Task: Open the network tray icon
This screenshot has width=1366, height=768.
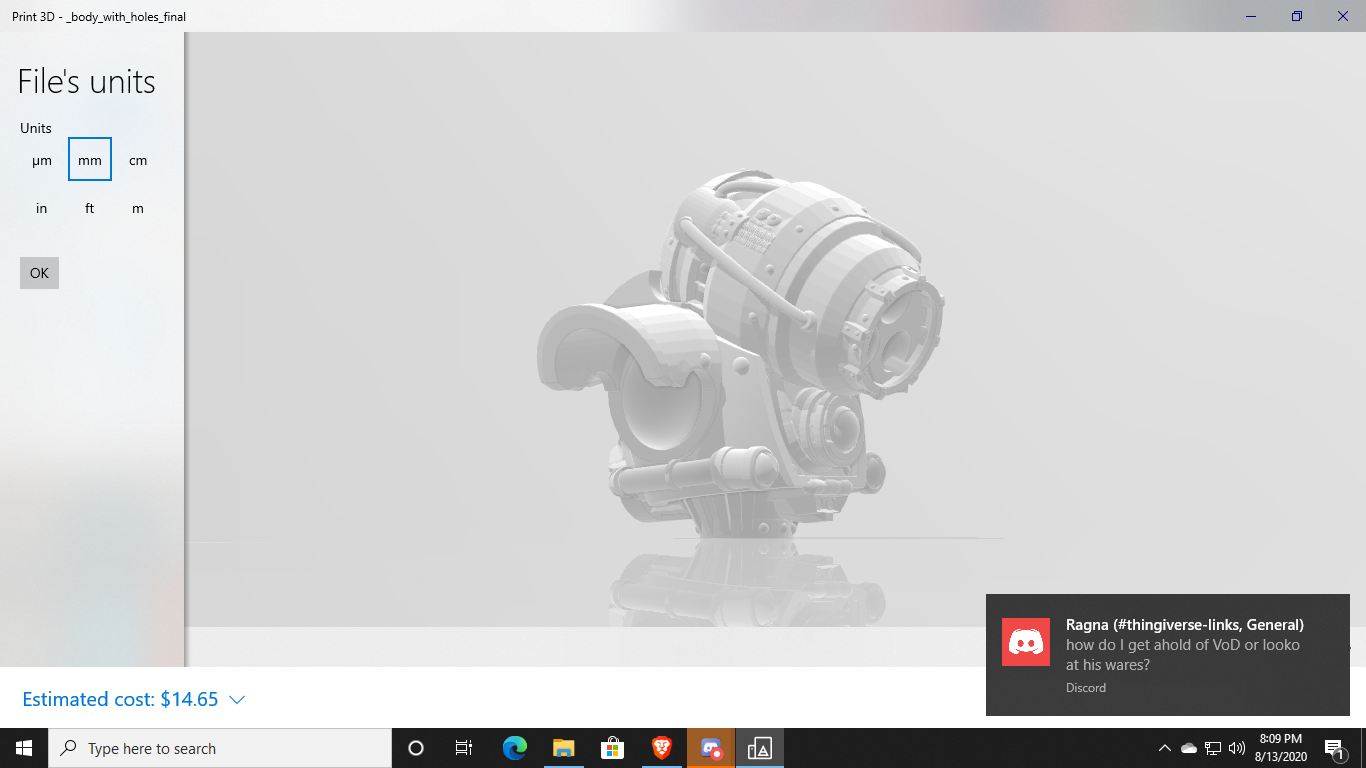Action: click(x=1213, y=748)
